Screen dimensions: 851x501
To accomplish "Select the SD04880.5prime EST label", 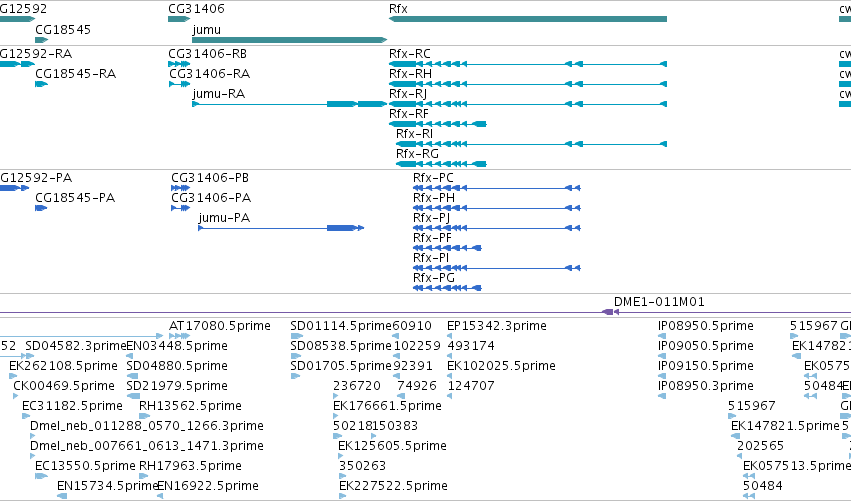I will coord(177,366).
